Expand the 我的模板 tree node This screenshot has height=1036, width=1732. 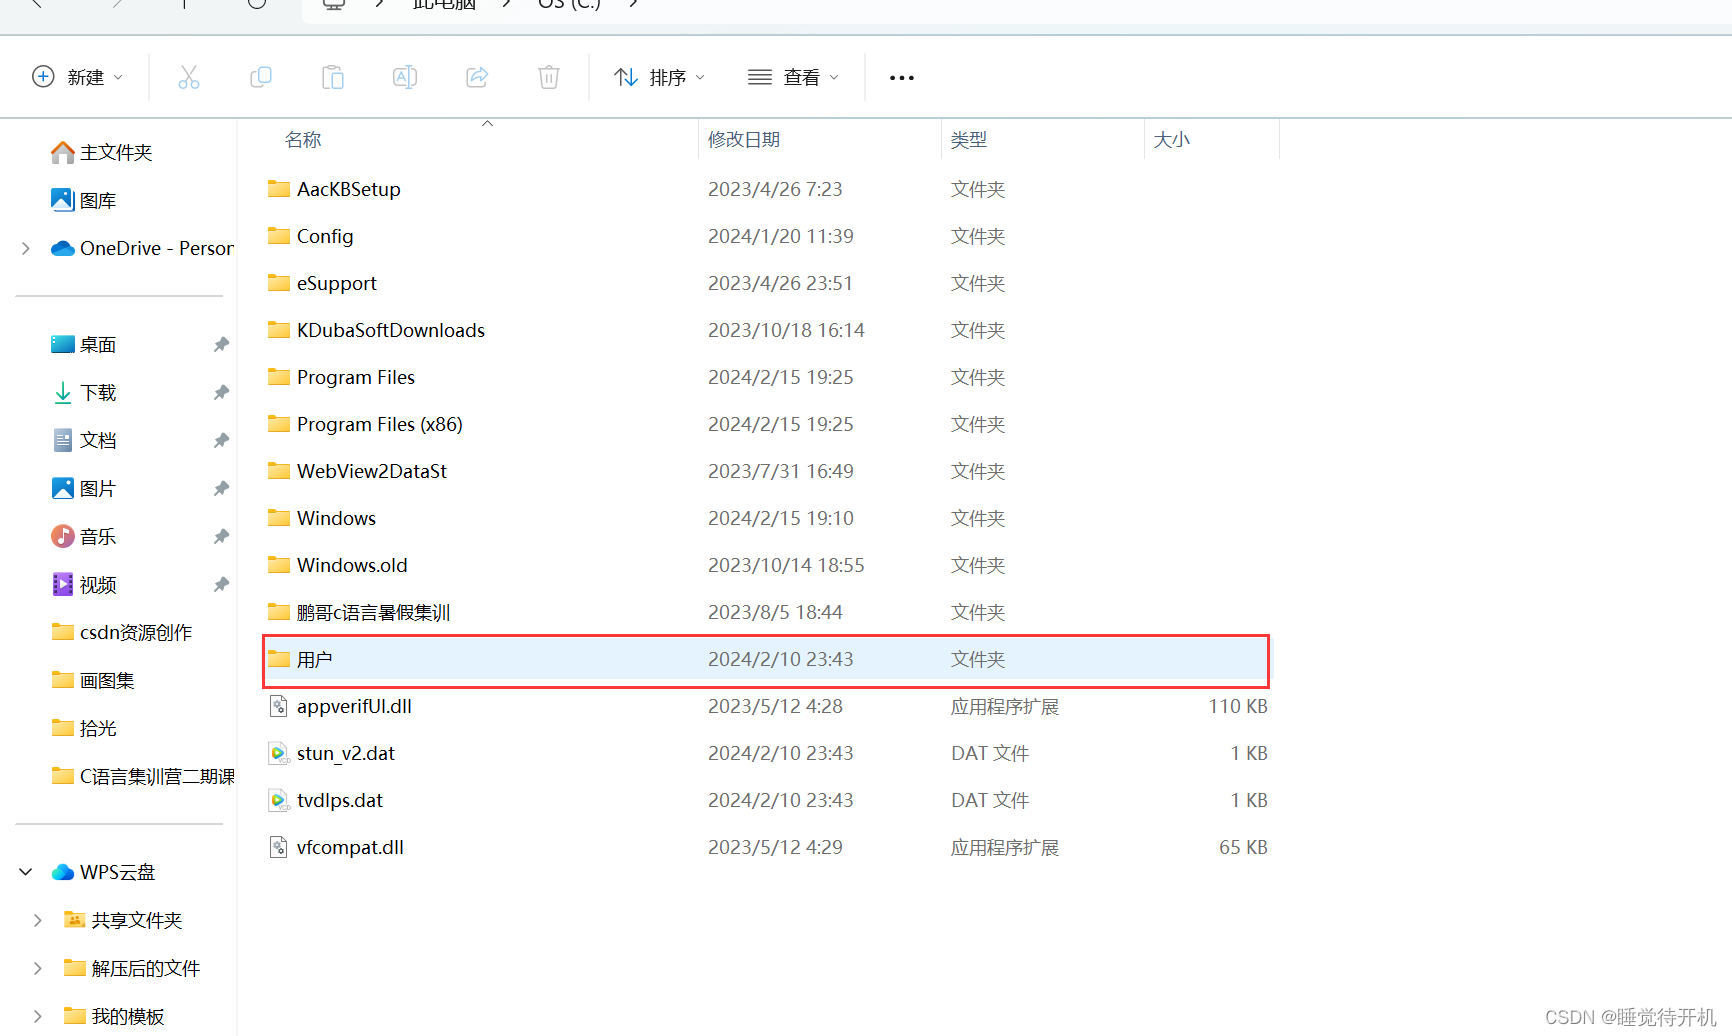(x=38, y=1016)
